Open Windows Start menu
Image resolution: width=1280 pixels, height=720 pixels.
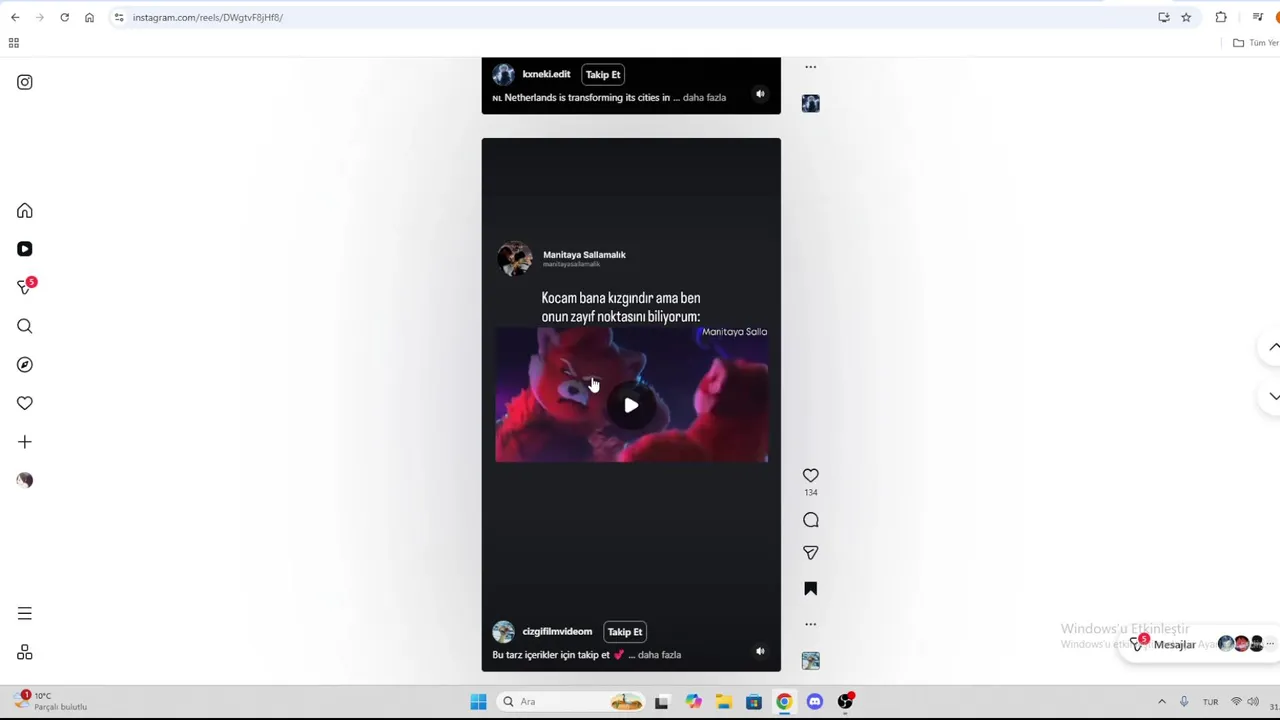coord(478,702)
